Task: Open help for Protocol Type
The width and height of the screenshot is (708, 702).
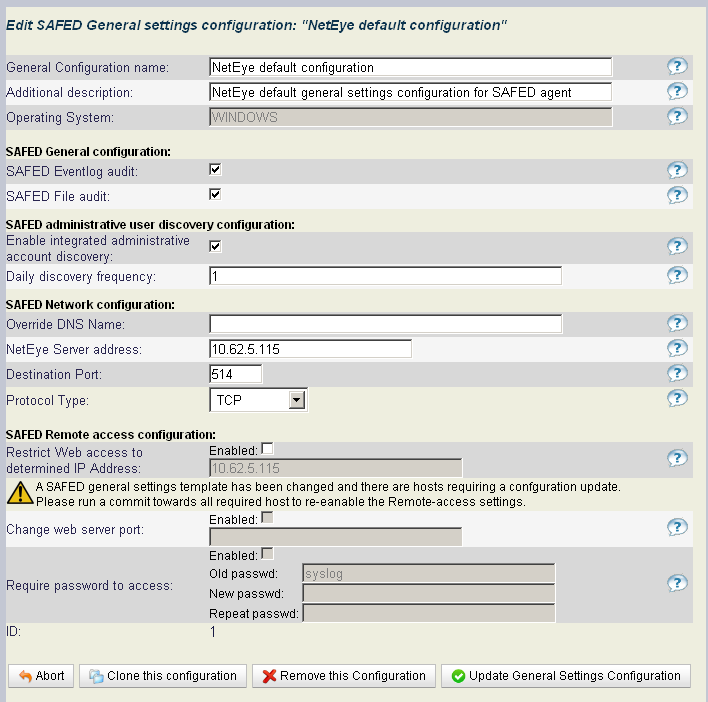Action: [x=677, y=398]
